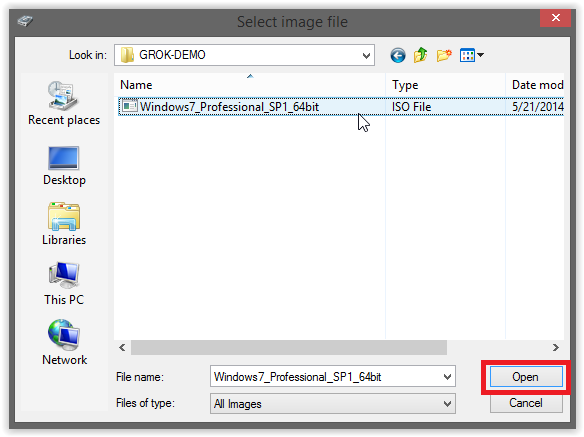Select the 5/21/2014 date cell
Image resolution: width=584 pixels, height=437 pixels.
point(537,107)
